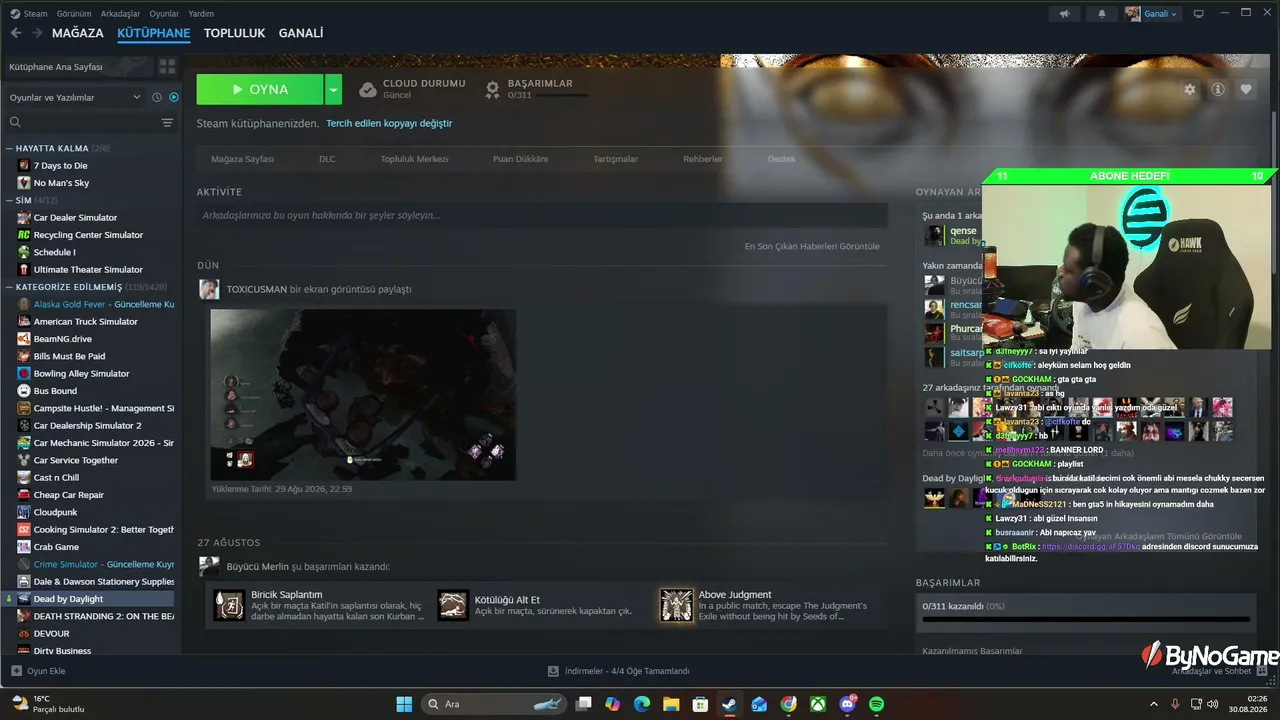Select BeamNG.drive in library
The image size is (1280, 720).
tap(62, 339)
